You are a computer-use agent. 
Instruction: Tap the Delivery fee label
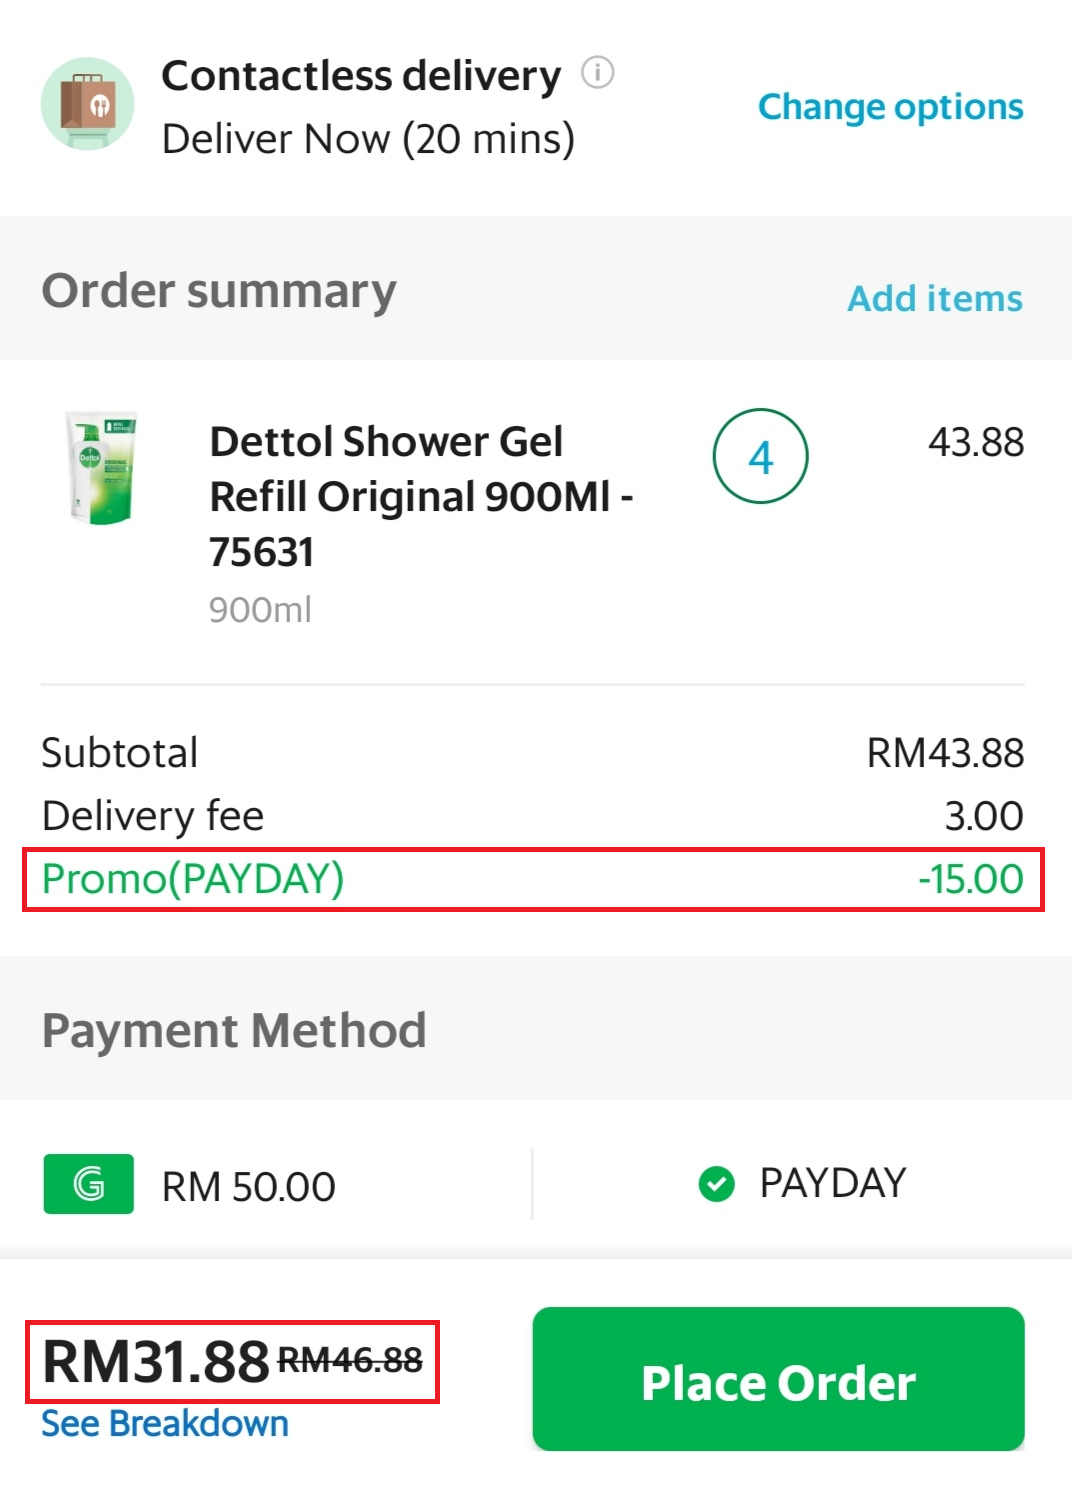153,816
